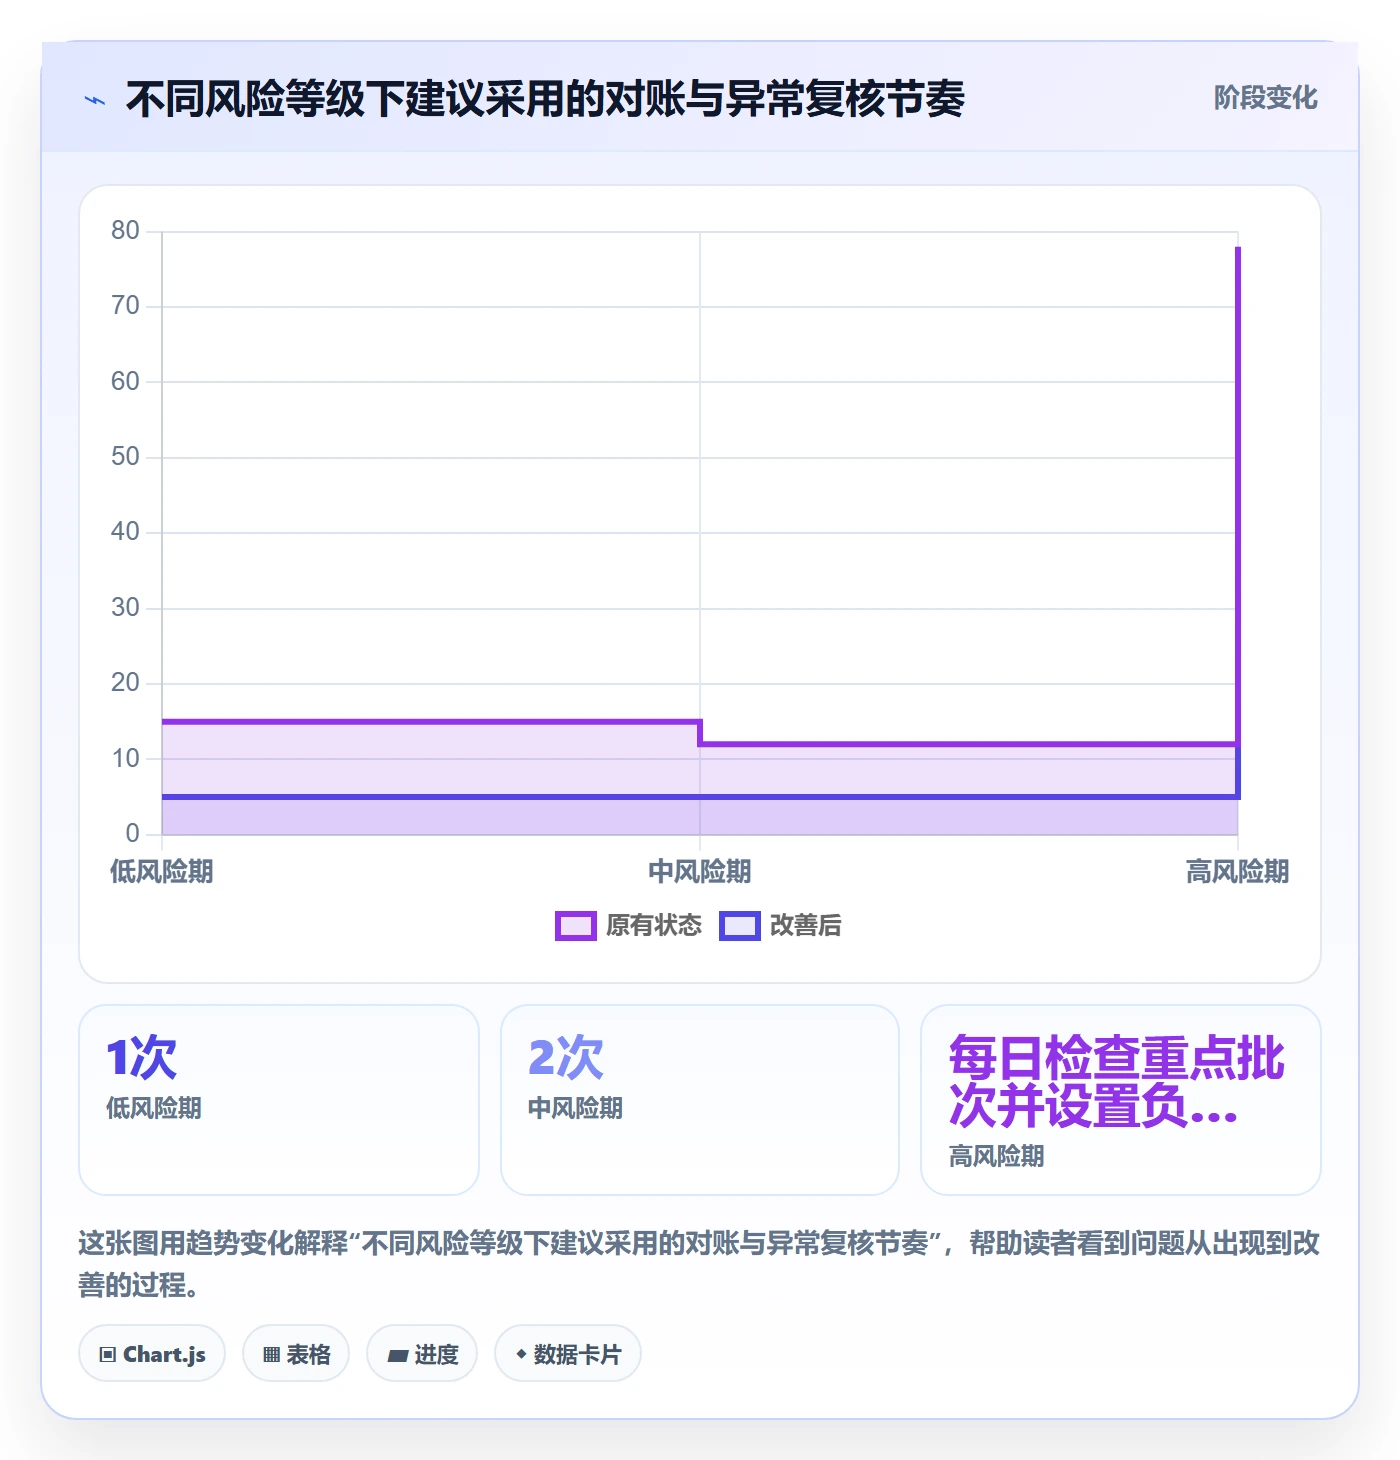The image size is (1400, 1460).
Task: Click the chart title 不同风险等级下建议采用的对账与异常复核节奏
Action: (545, 99)
